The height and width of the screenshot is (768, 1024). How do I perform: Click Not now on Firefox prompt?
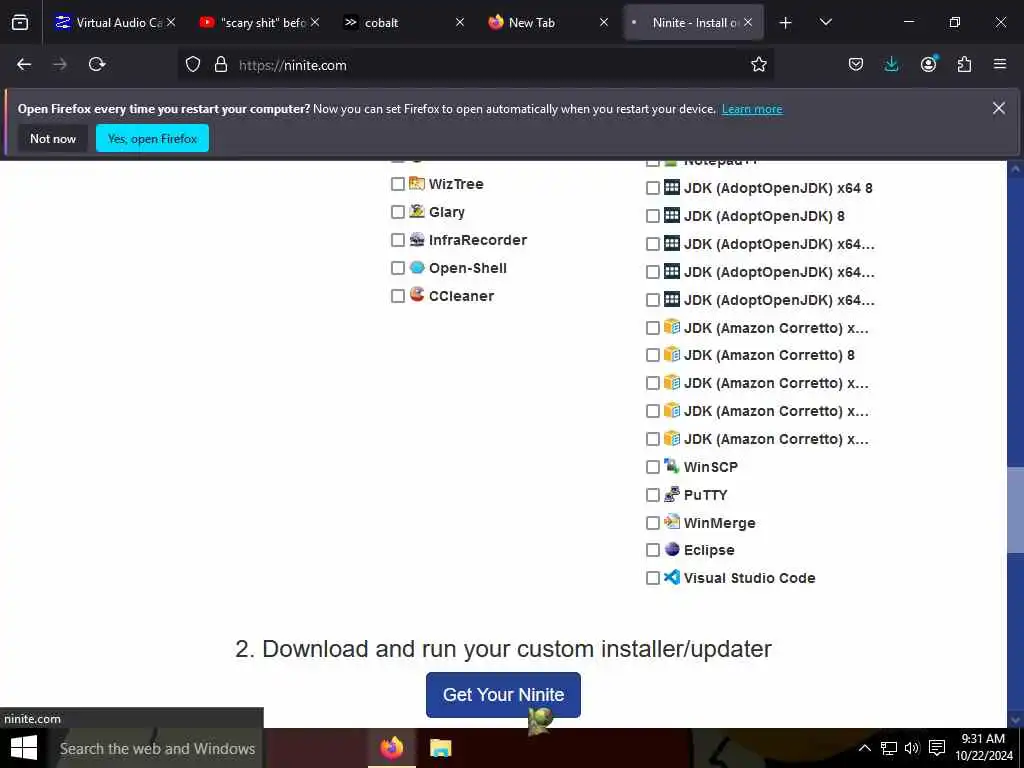[x=53, y=138]
